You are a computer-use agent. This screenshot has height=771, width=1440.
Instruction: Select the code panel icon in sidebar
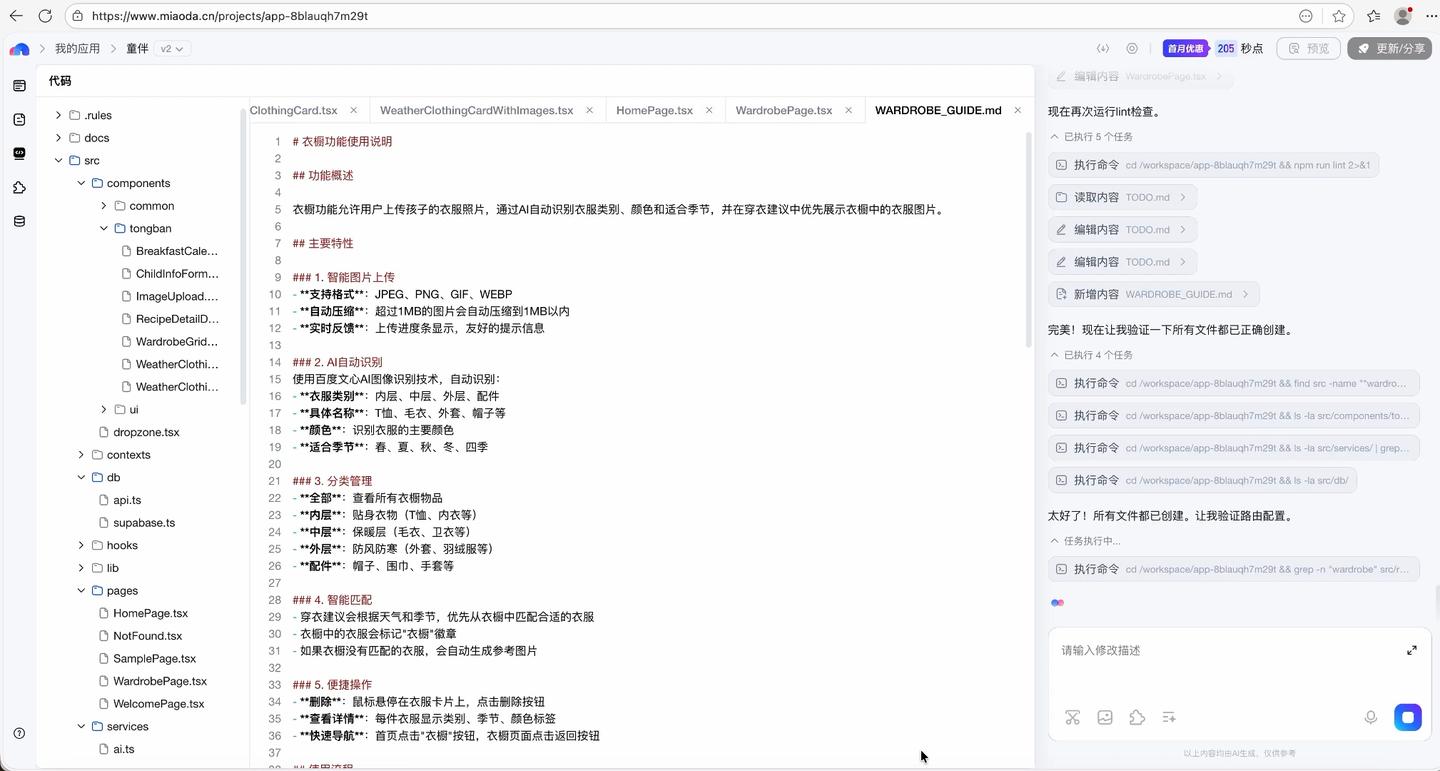(18, 153)
